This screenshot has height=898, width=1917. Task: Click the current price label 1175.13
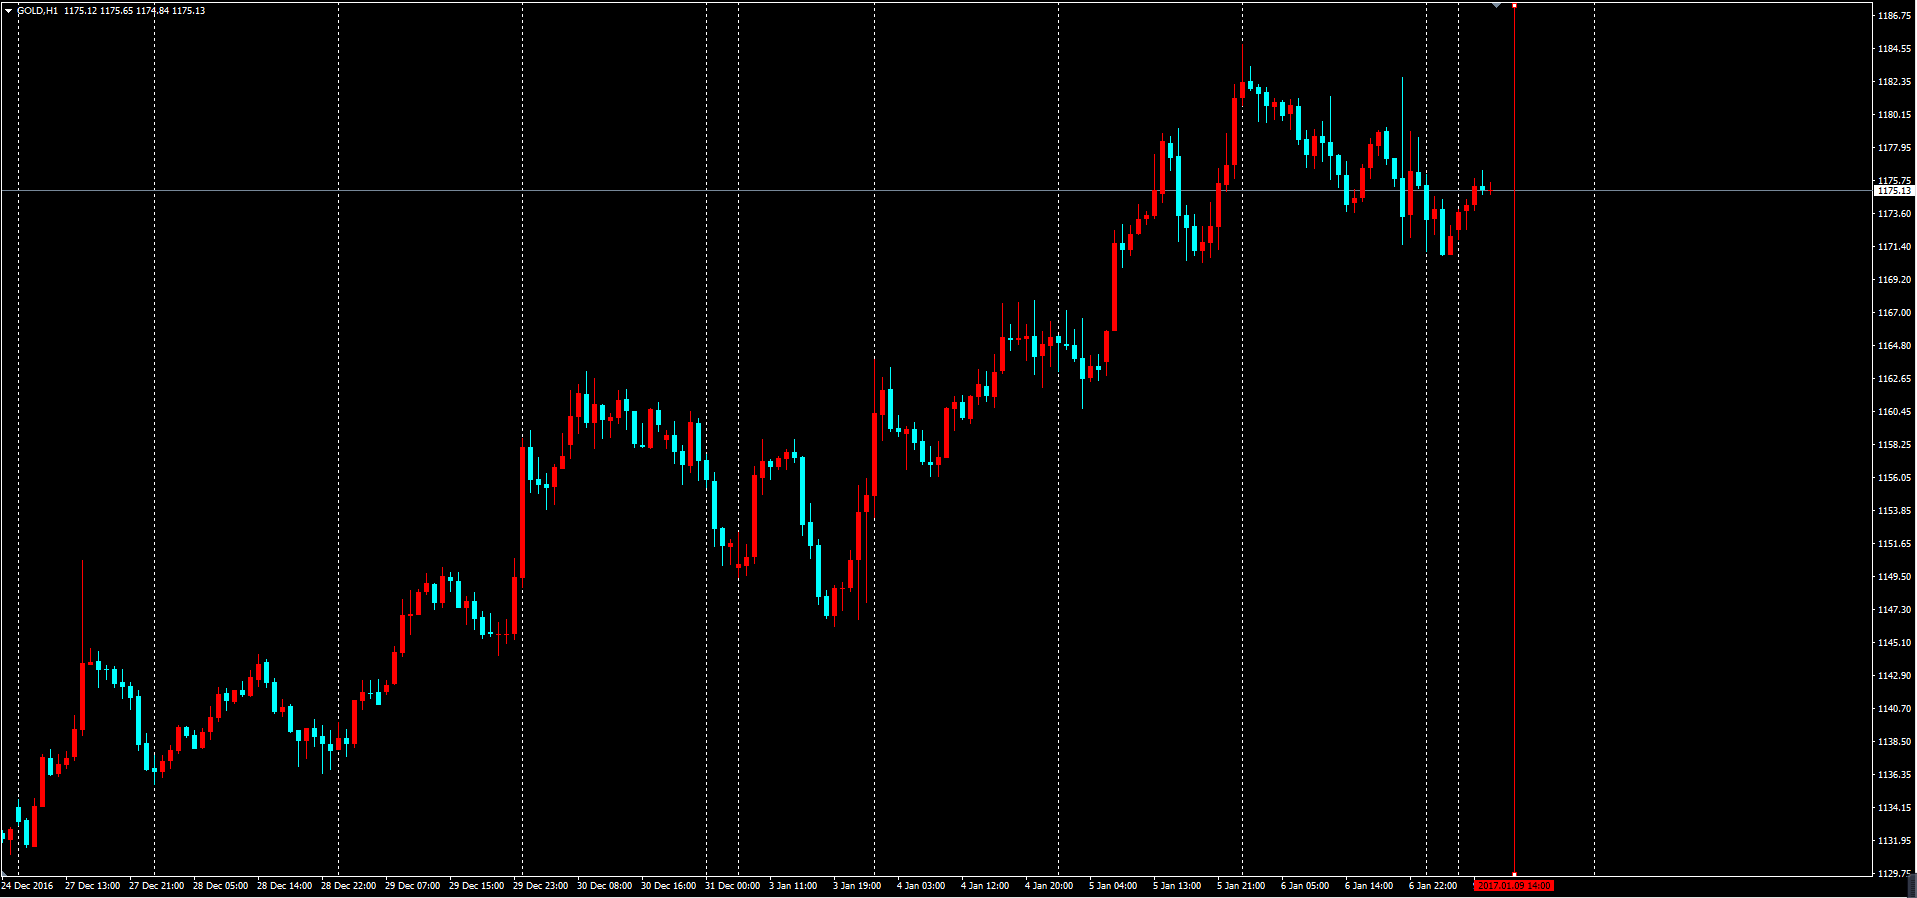(x=1893, y=191)
